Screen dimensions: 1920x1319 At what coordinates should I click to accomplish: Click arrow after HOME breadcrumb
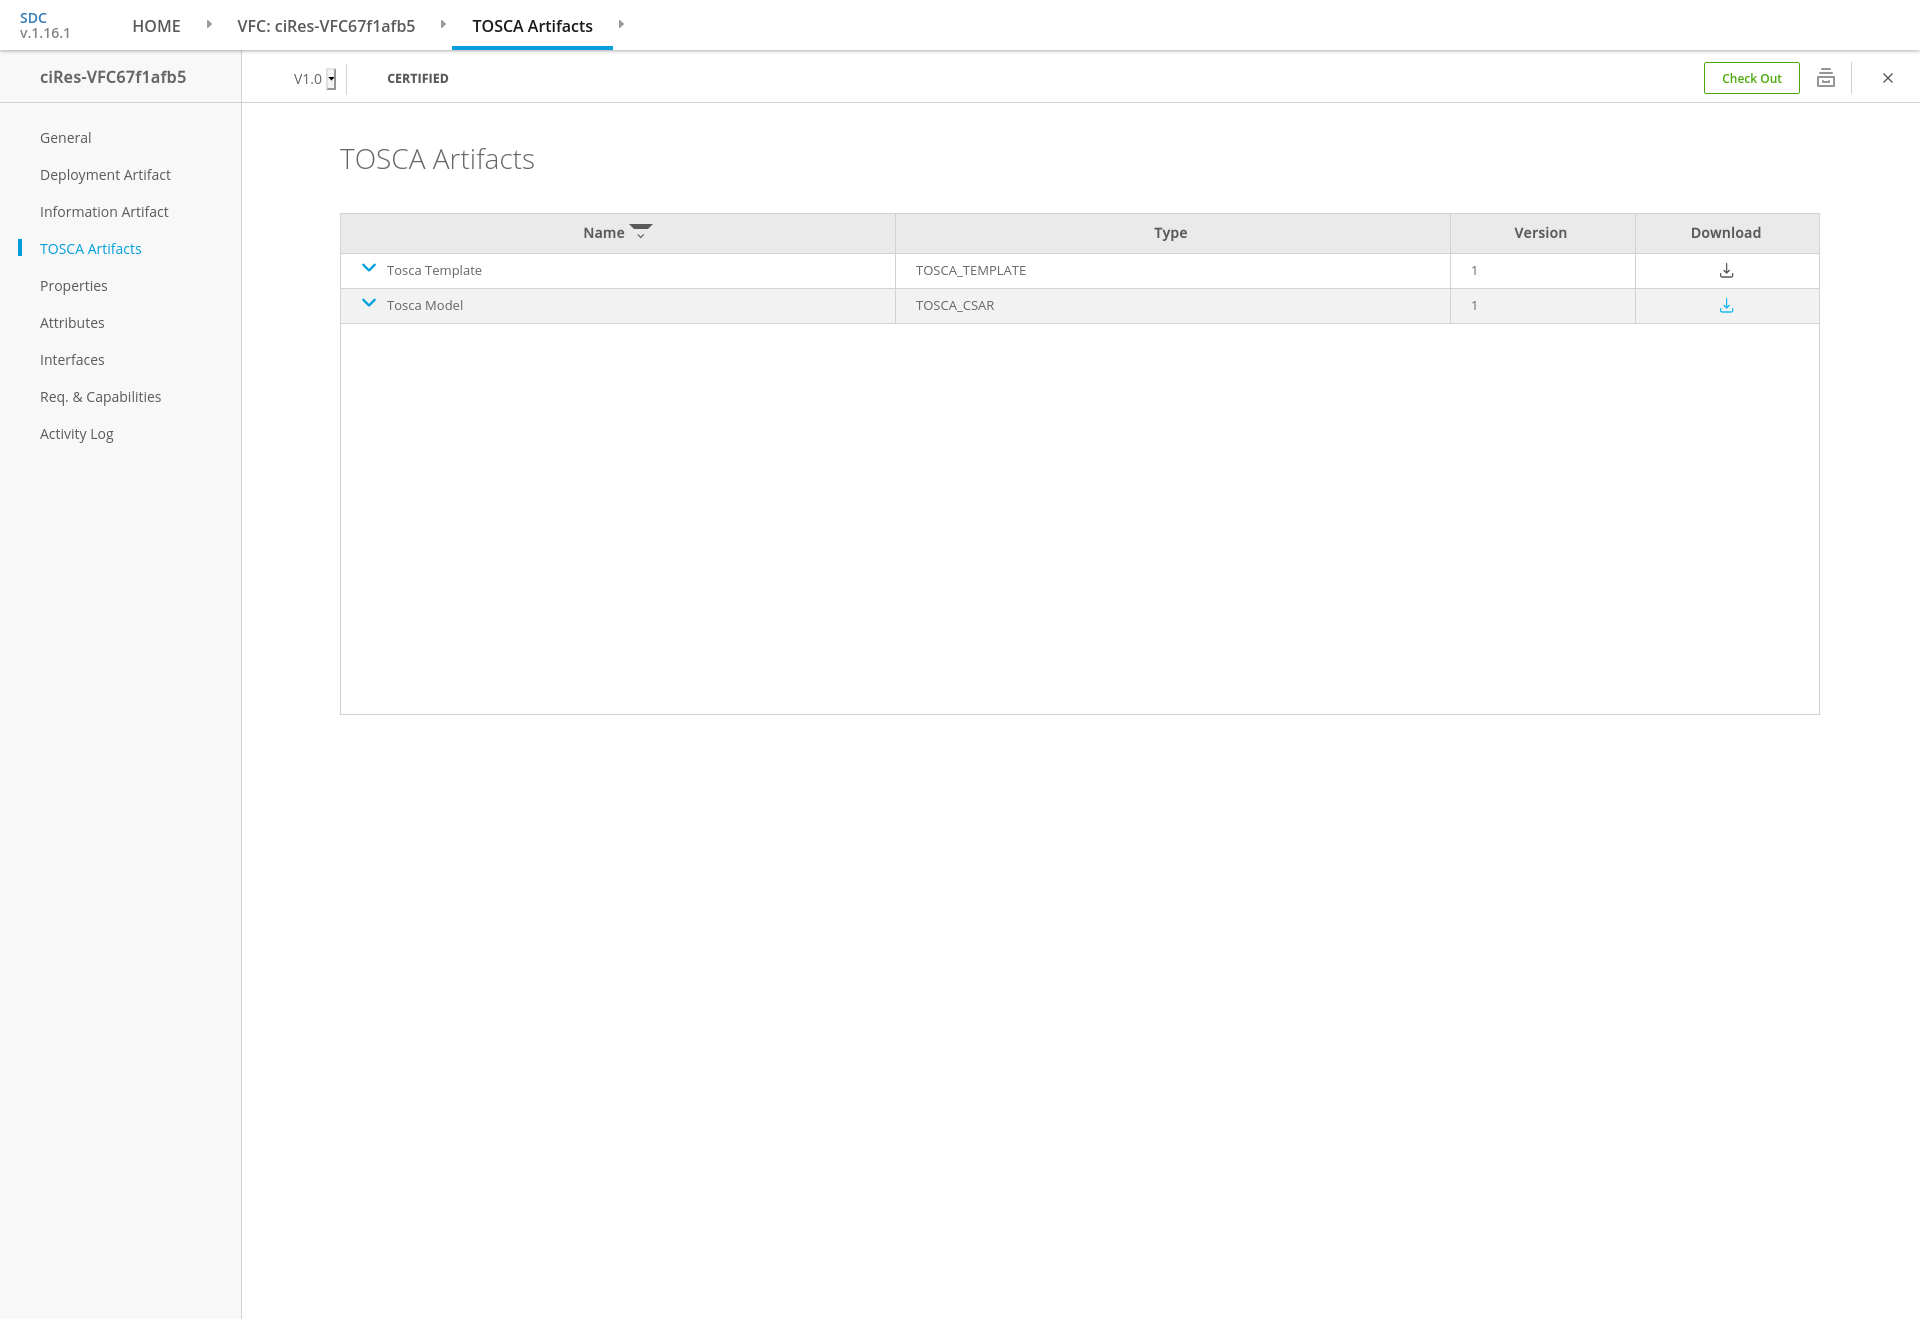point(209,24)
